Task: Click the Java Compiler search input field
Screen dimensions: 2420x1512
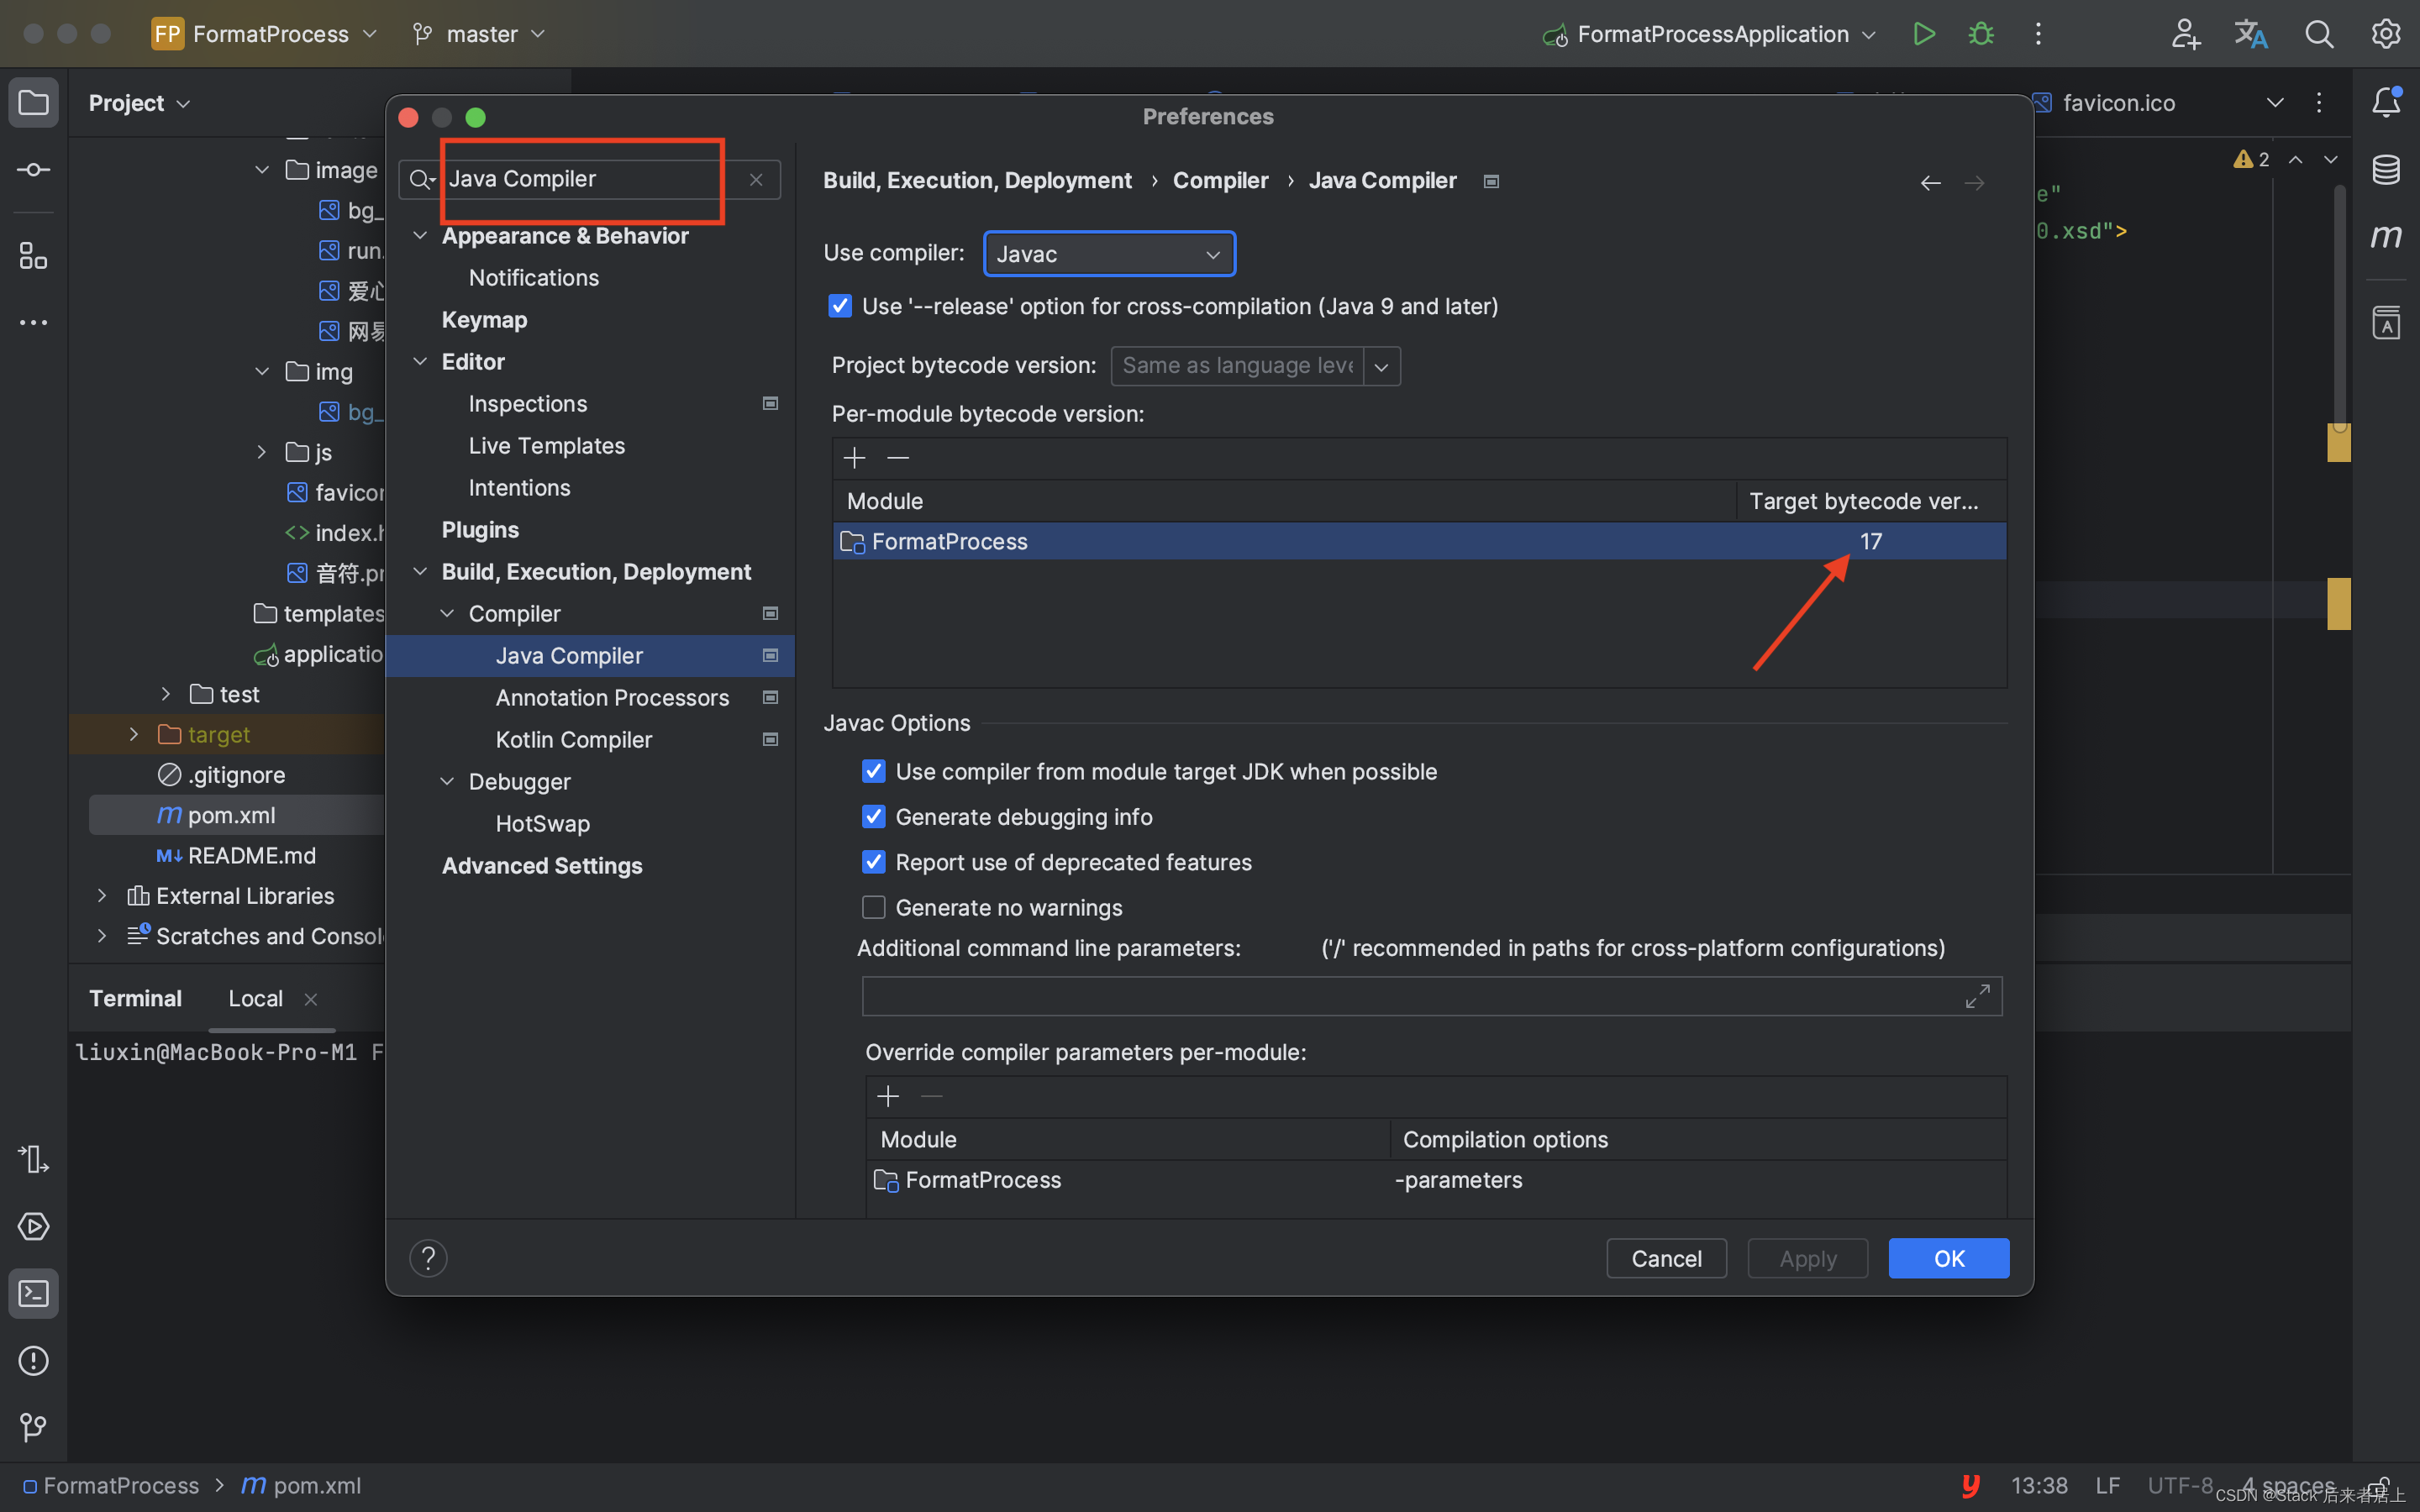Action: (x=587, y=178)
